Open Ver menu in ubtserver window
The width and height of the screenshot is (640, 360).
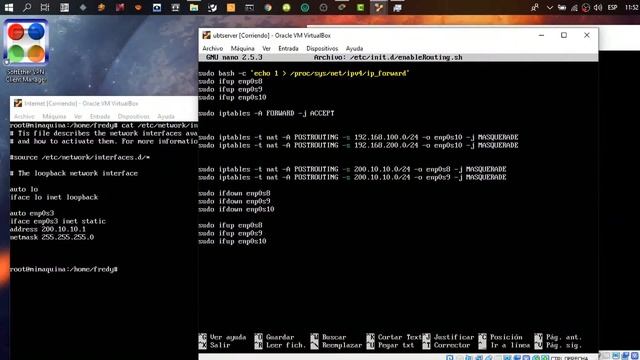(x=267, y=49)
